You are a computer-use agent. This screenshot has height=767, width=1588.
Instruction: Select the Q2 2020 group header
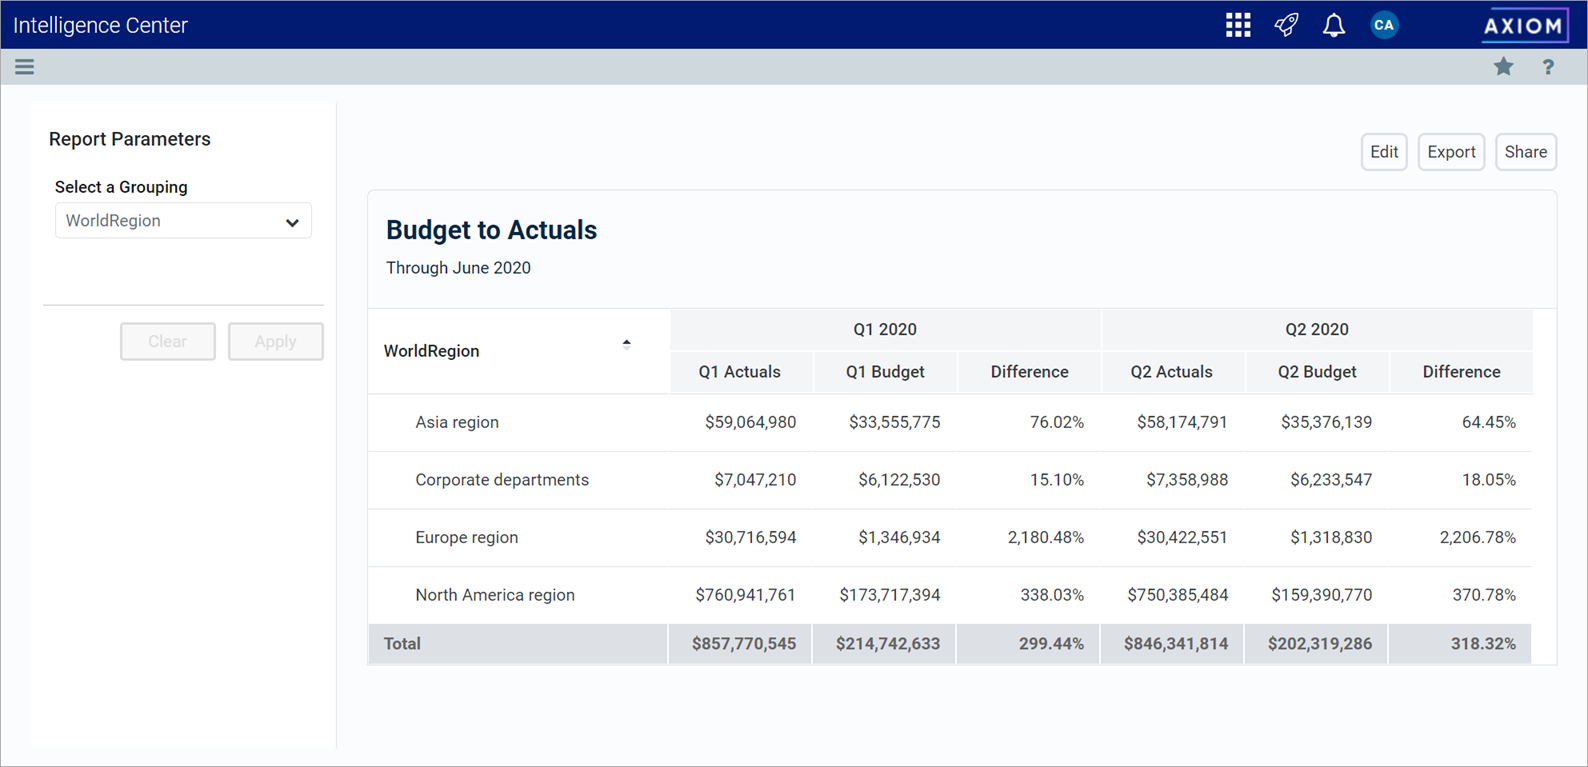tap(1317, 330)
